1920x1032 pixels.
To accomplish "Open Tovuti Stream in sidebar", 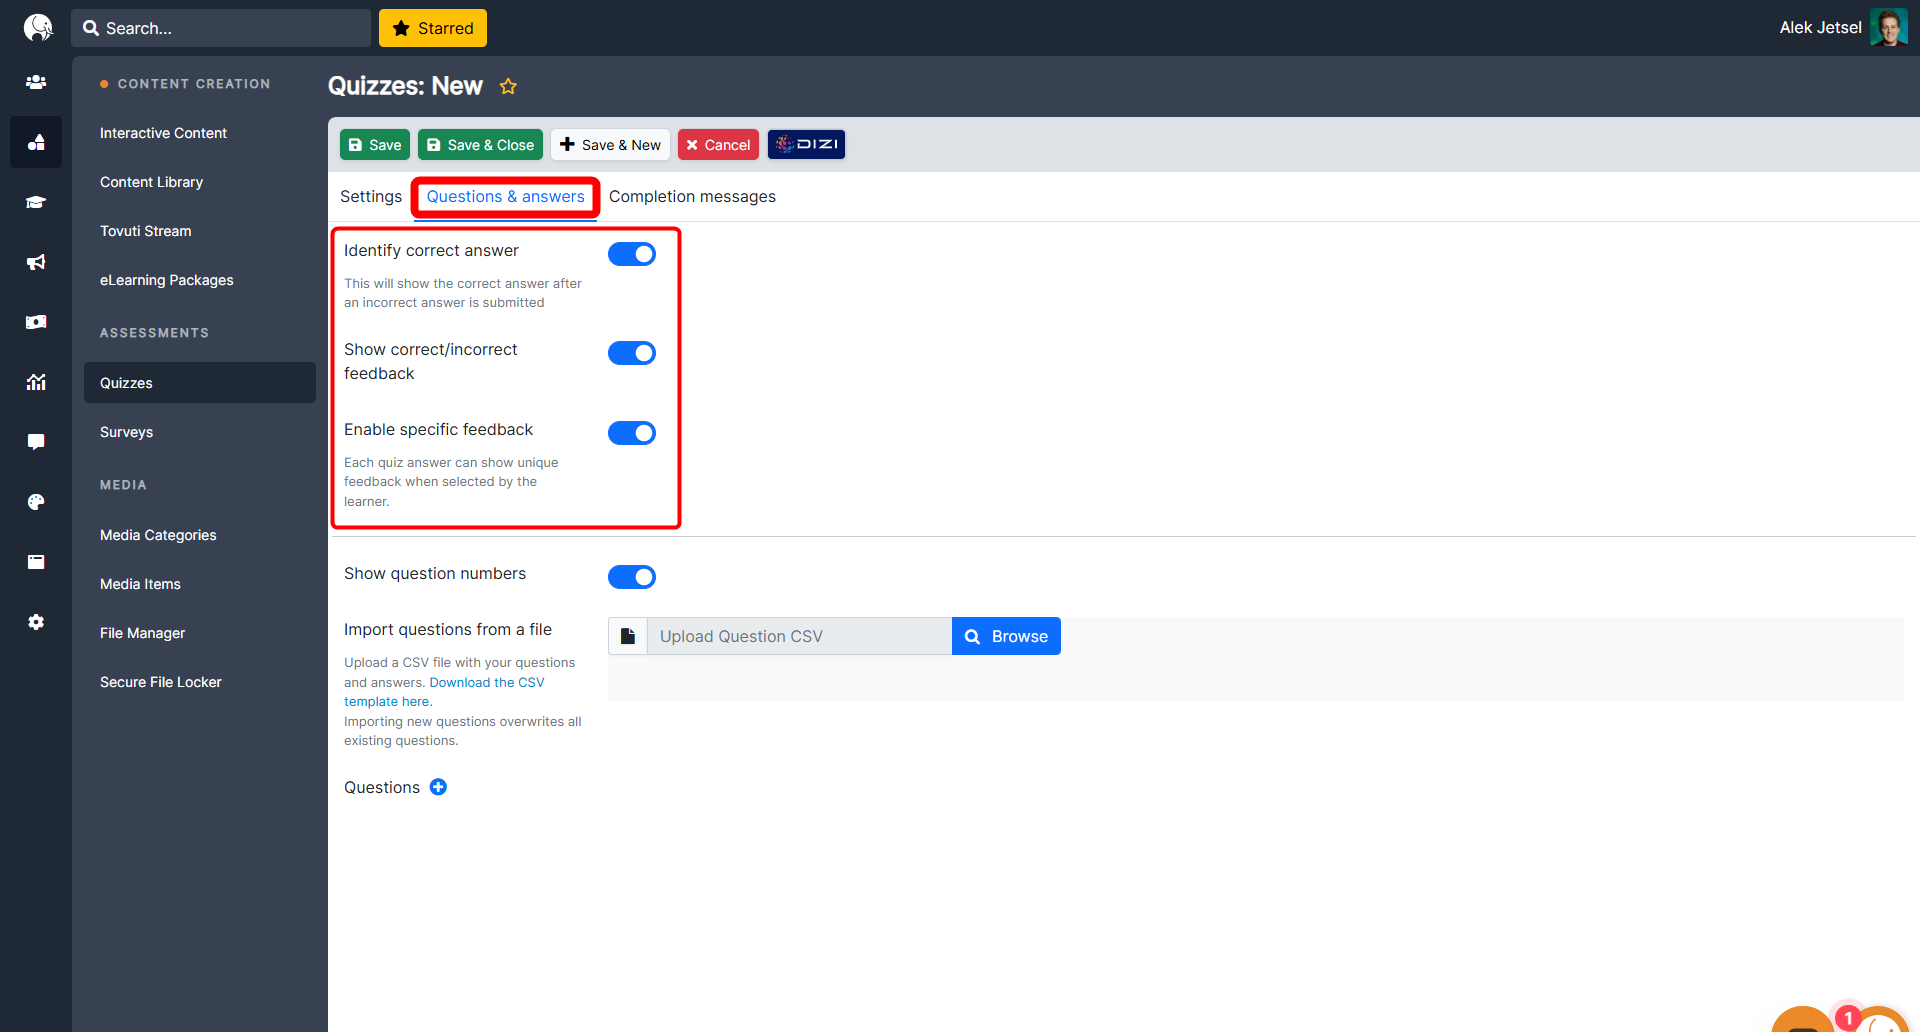I will [145, 231].
